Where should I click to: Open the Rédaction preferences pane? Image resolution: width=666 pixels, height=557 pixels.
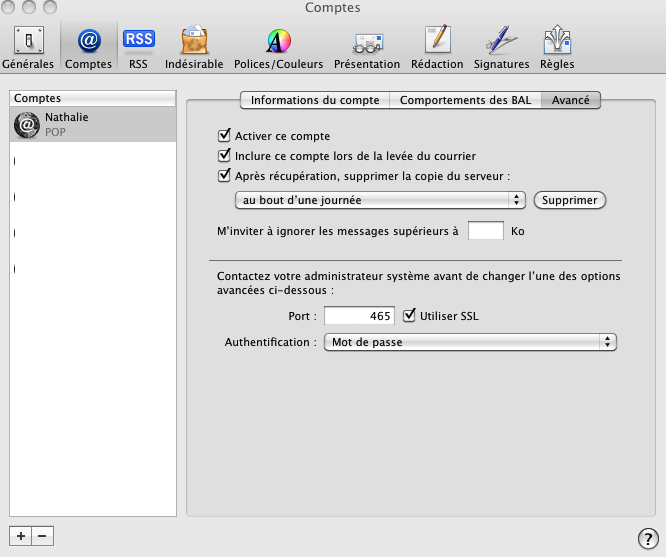click(x=437, y=48)
